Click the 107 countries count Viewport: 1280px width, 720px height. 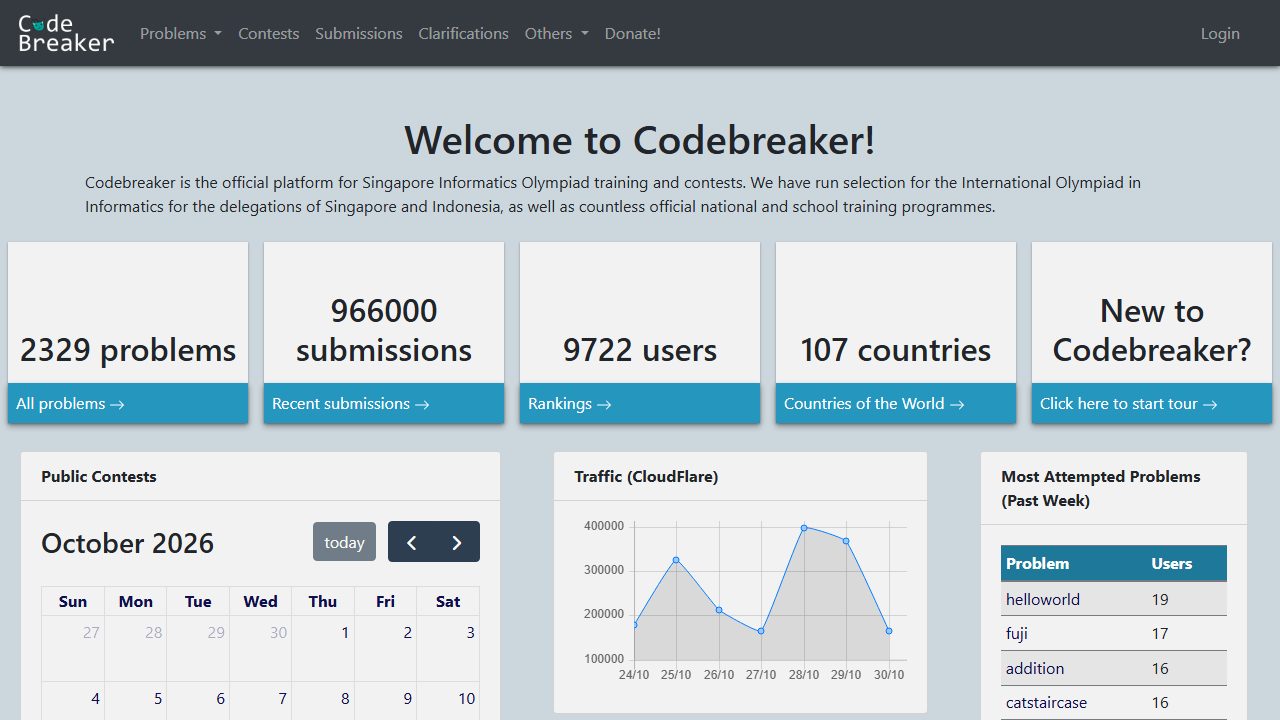[x=896, y=350]
